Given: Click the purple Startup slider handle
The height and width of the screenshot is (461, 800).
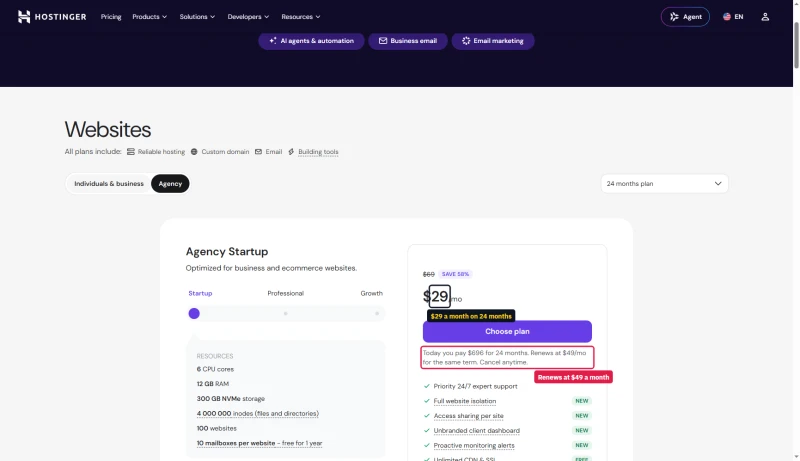Looking at the screenshot, I should coord(194,314).
